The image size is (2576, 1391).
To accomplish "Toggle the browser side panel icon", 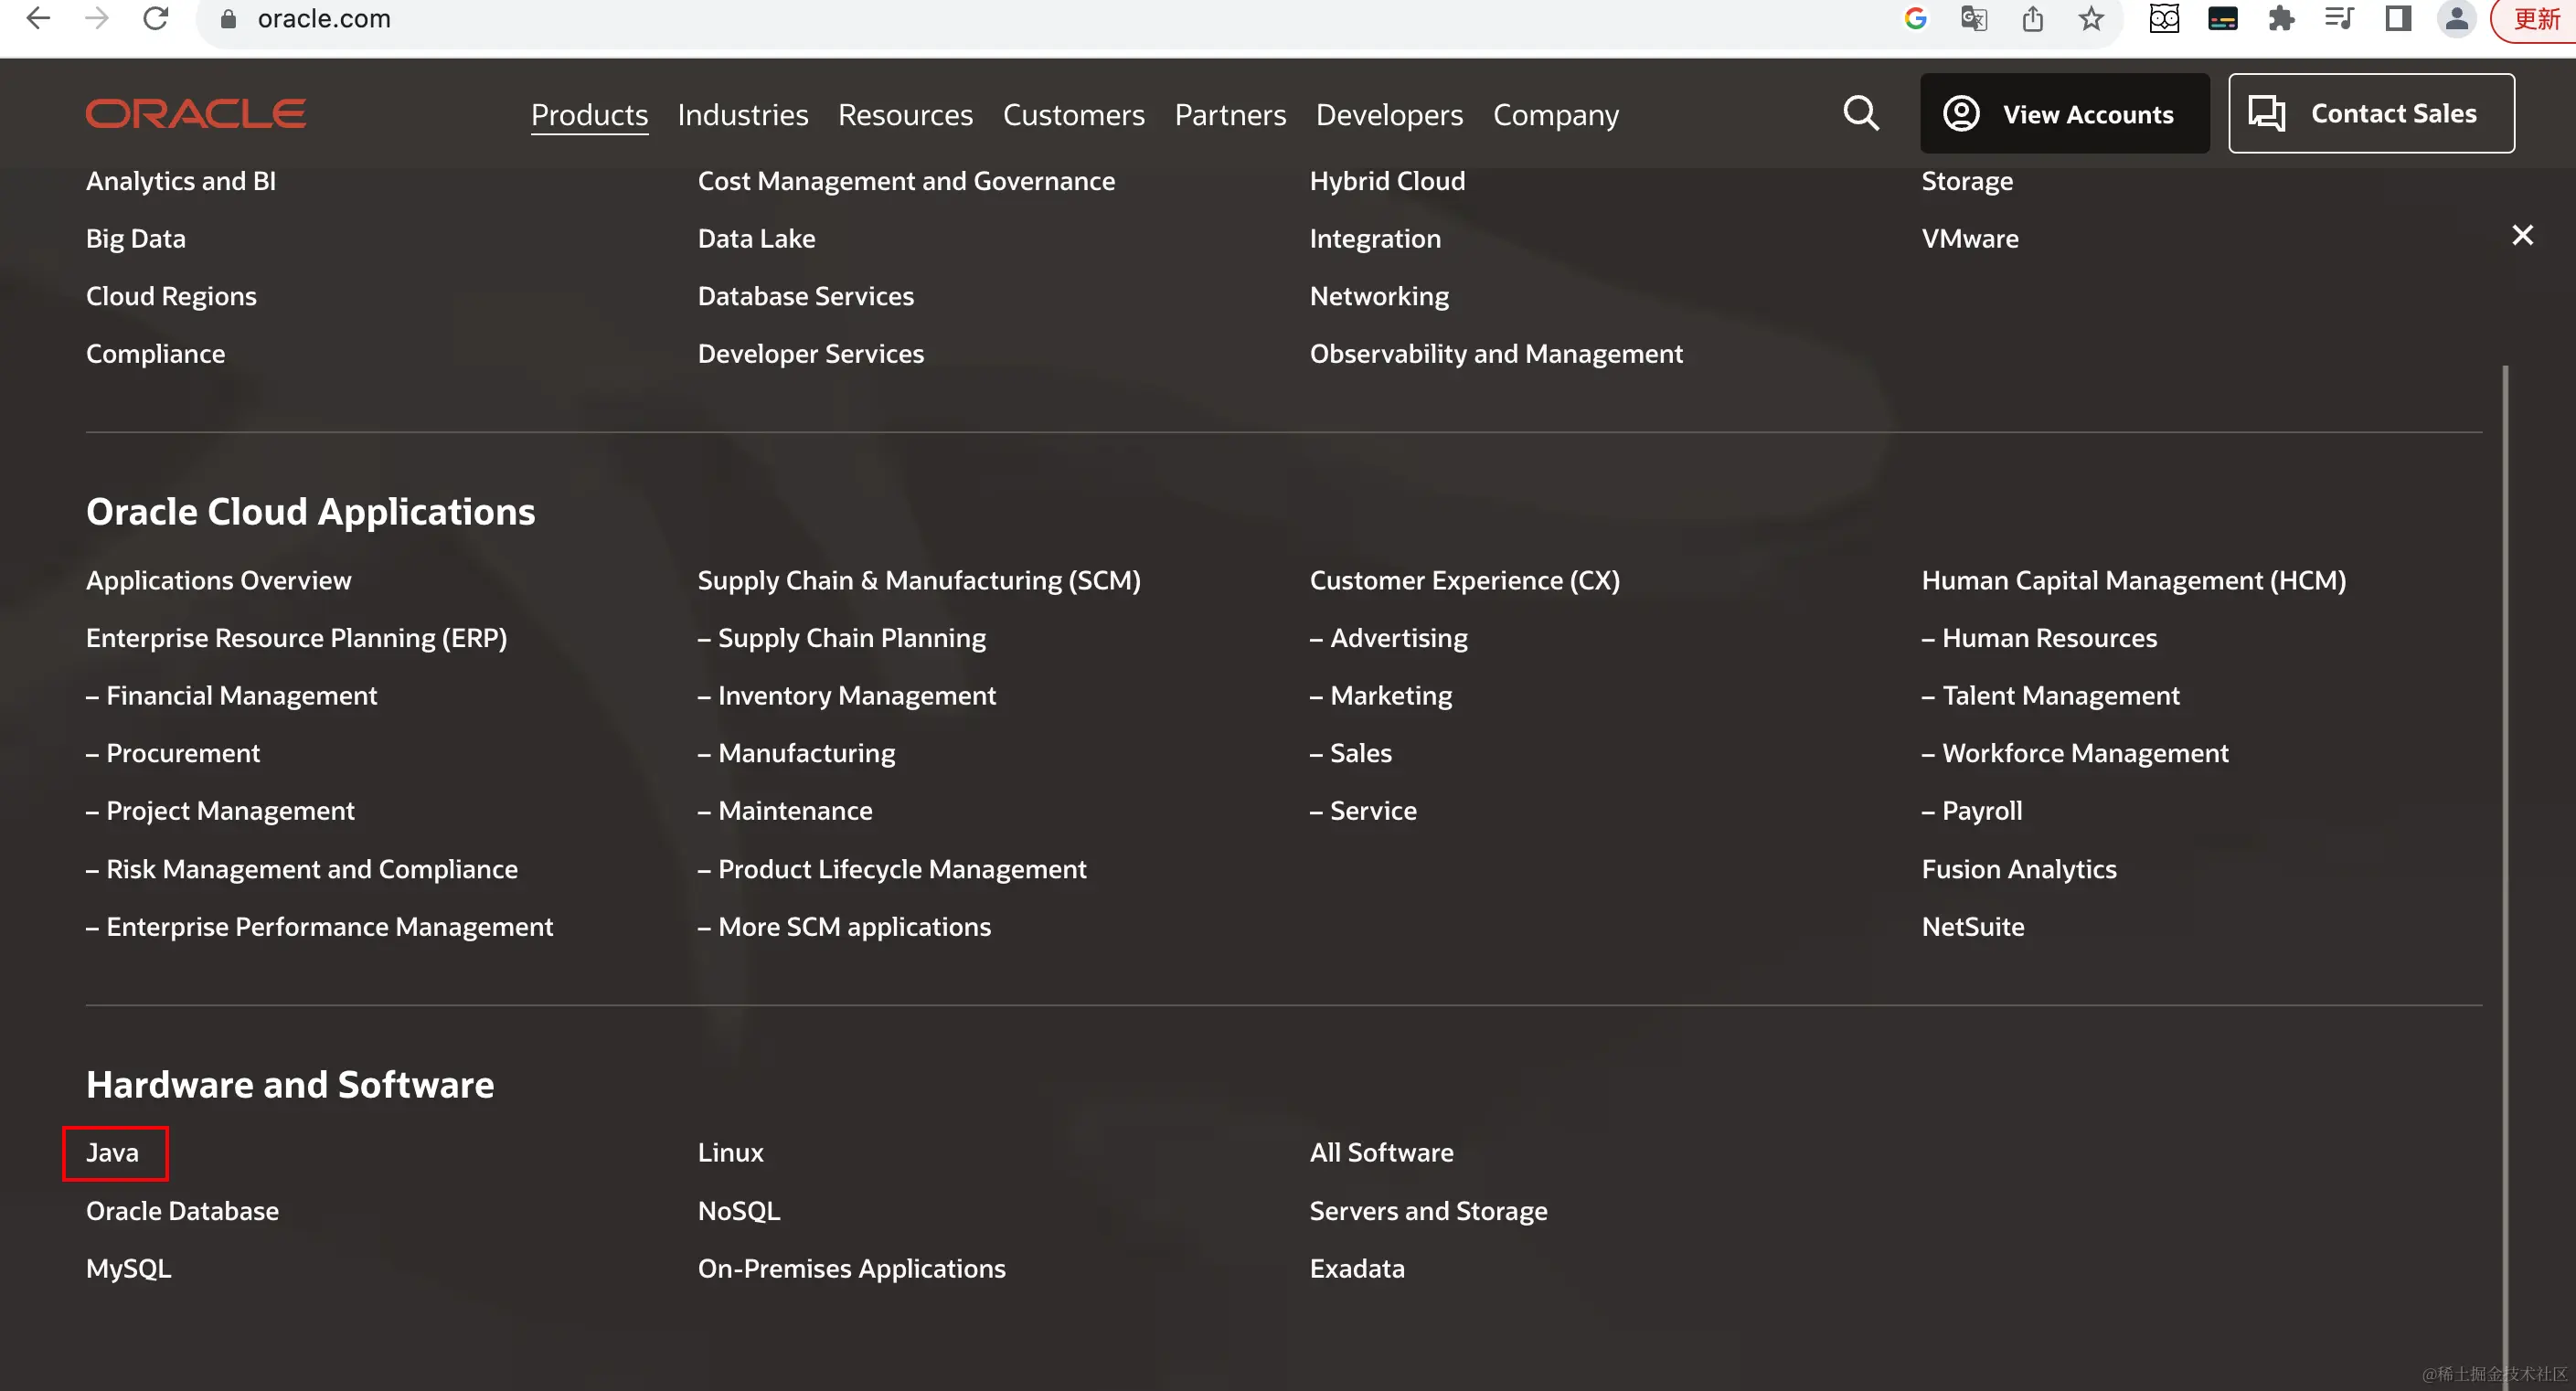I will (x=2398, y=18).
